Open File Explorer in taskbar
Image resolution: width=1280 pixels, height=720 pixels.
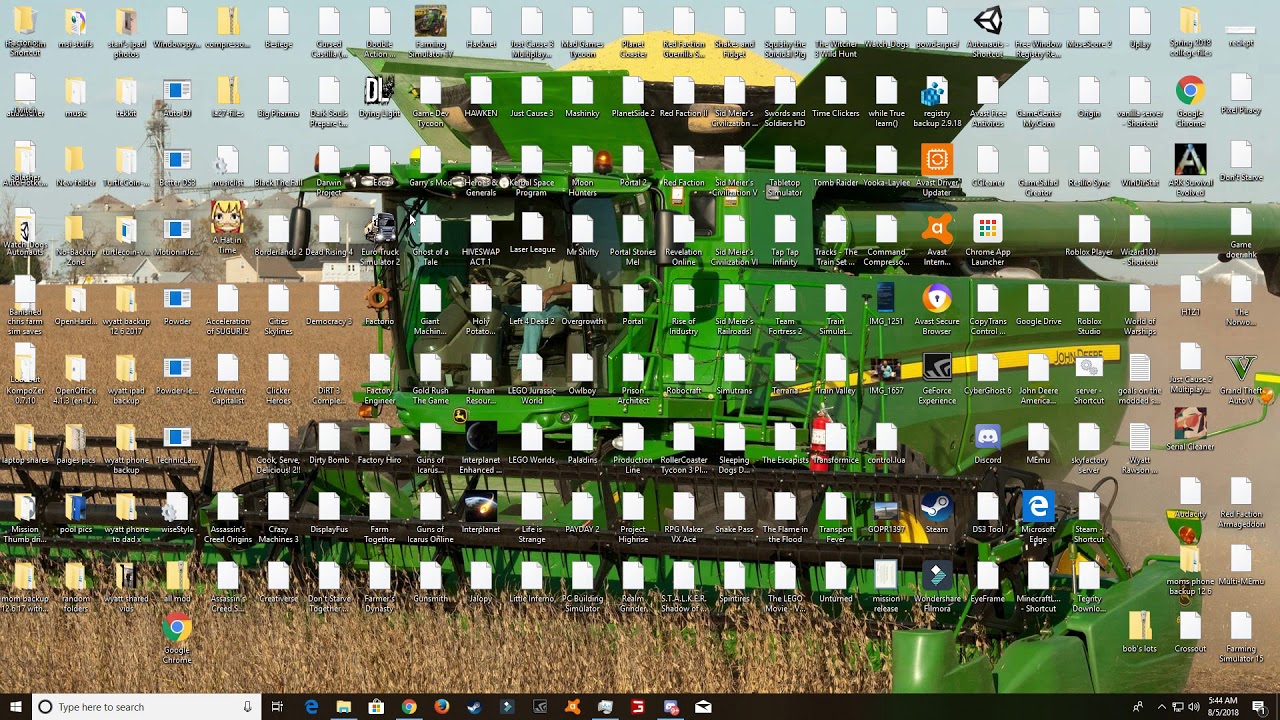click(x=344, y=707)
